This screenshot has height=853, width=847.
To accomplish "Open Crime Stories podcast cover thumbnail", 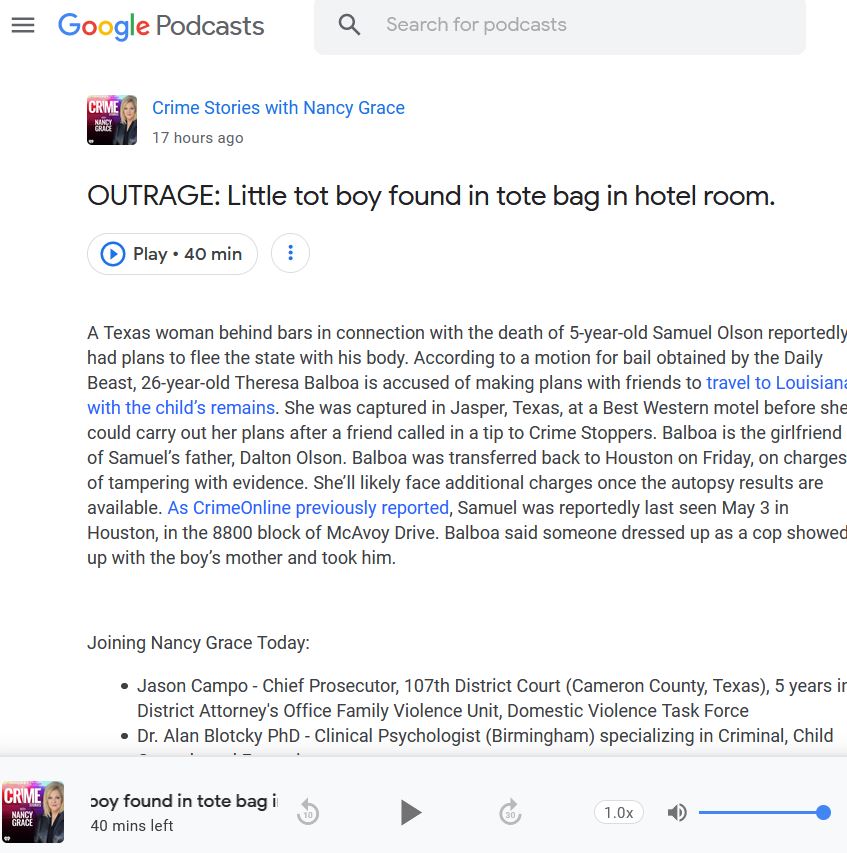I will click(x=112, y=121).
